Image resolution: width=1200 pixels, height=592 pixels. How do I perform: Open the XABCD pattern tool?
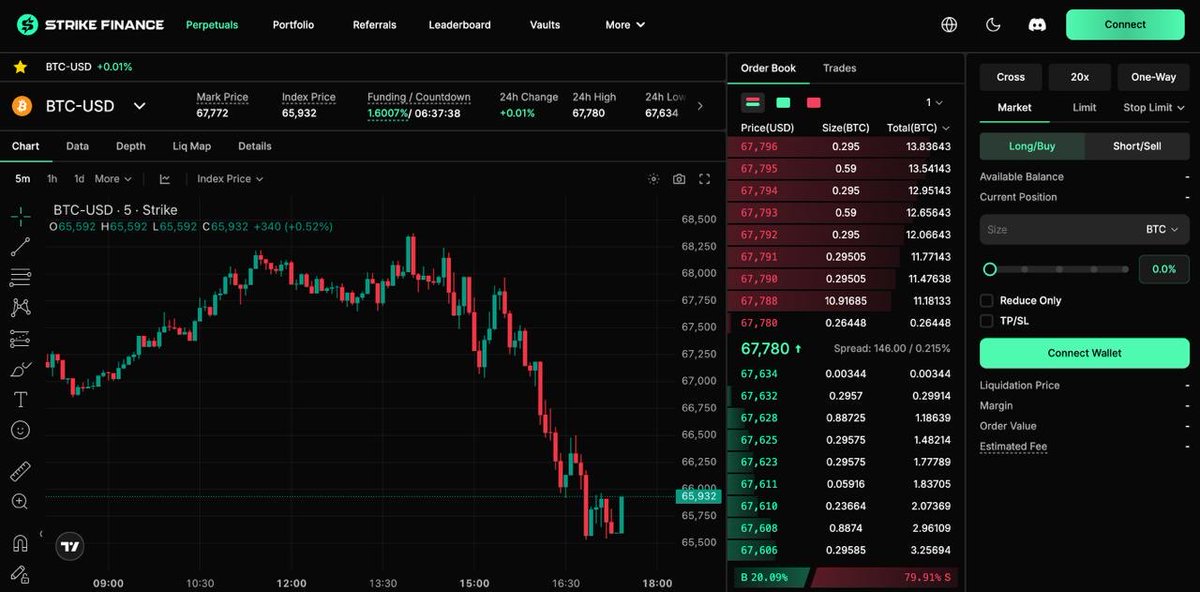click(20, 307)
